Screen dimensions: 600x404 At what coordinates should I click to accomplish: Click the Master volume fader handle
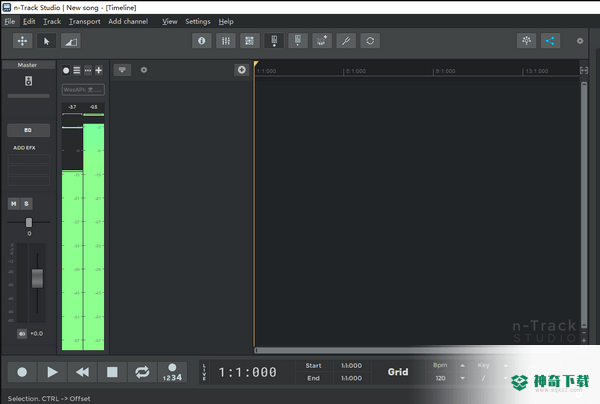point(37,279)
